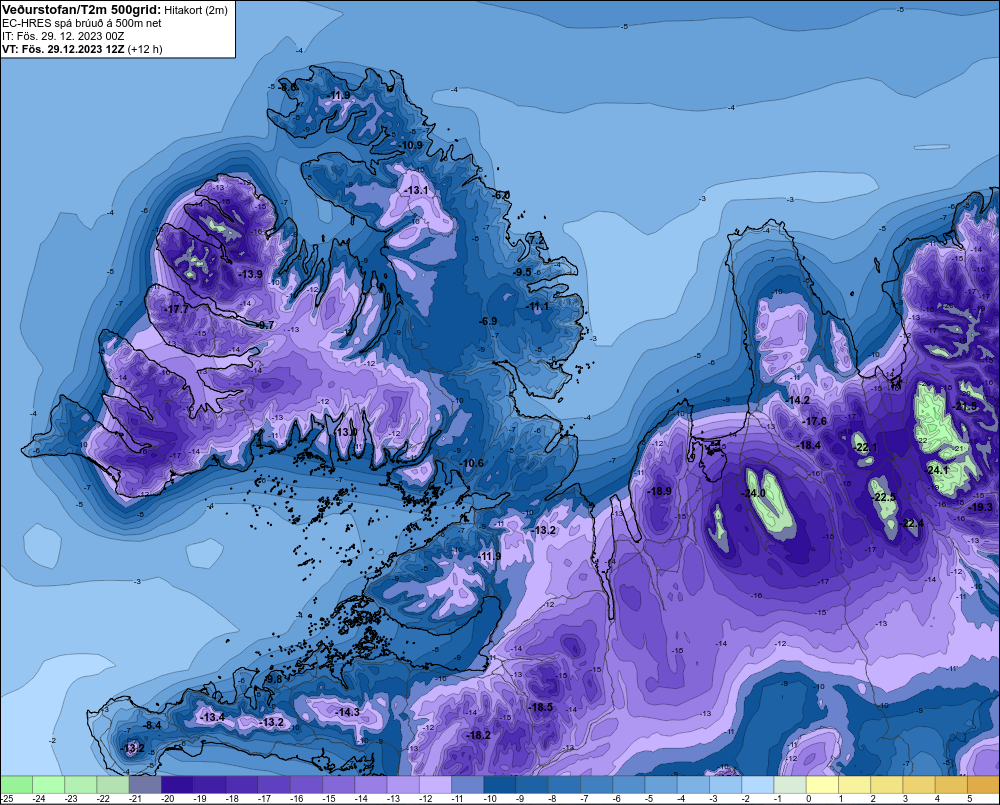The image size is (1000, 805).
Task: Click the -17.7 temperature label
Action: point(177,309)
